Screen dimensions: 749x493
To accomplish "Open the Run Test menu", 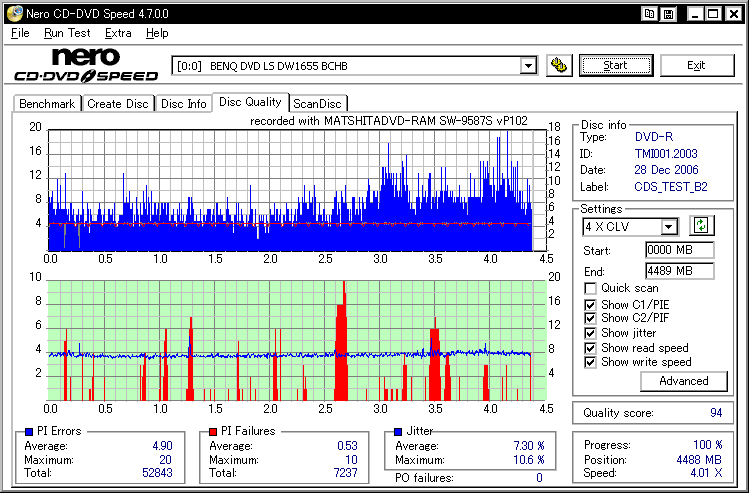I will pyautogui.click(x=67, y=33).
